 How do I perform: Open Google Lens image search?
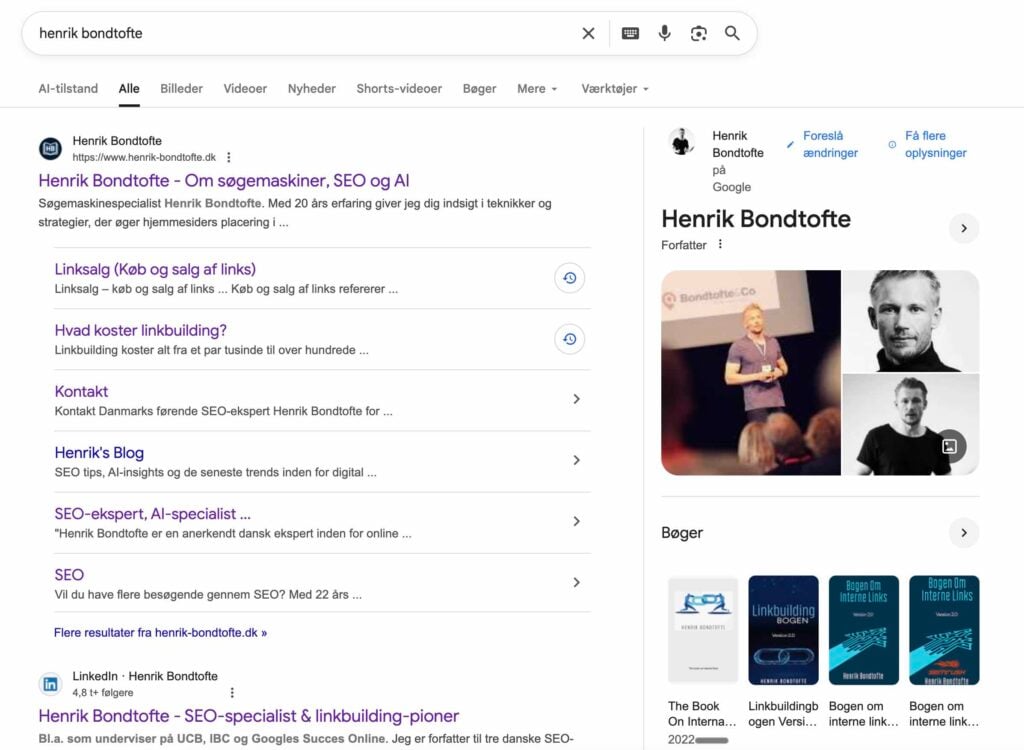point(698,33)
